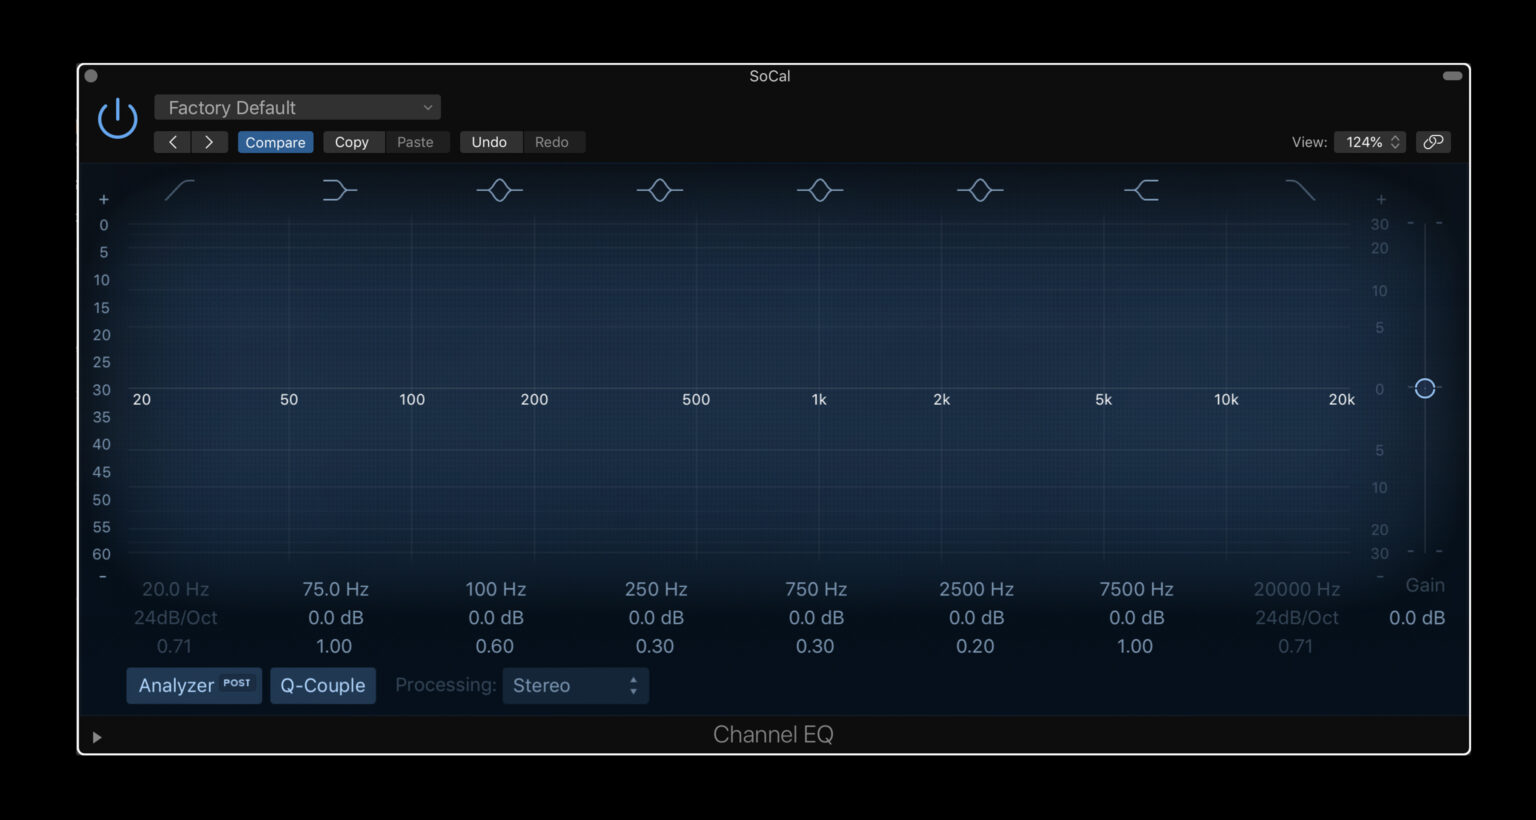The image size is (1536, 820).
Task: Click the low-pass filter band icon
Action: click(1301, 190)
